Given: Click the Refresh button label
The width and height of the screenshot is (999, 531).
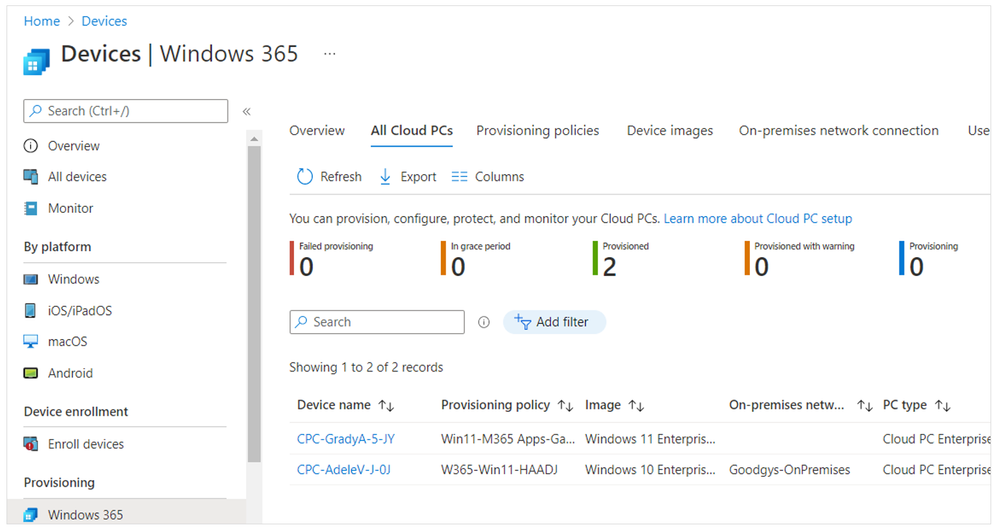Looking at the screenshot, I should 341,177.
